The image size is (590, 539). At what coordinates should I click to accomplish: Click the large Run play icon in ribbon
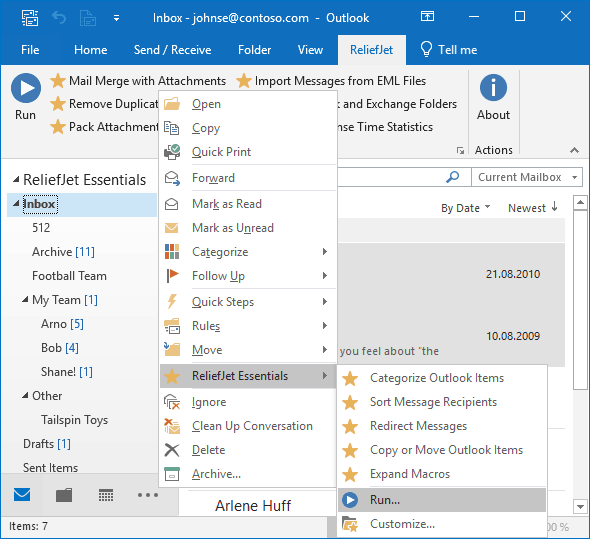click(x=26, y=88)
